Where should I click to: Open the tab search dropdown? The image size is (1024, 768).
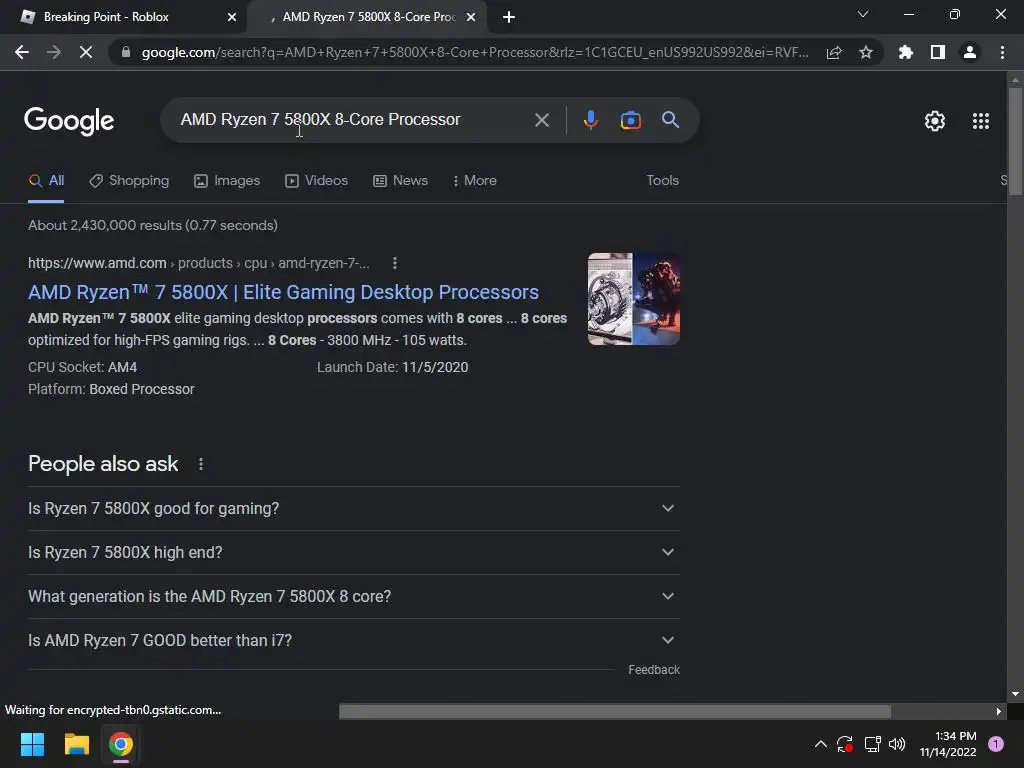coord(863,14)
